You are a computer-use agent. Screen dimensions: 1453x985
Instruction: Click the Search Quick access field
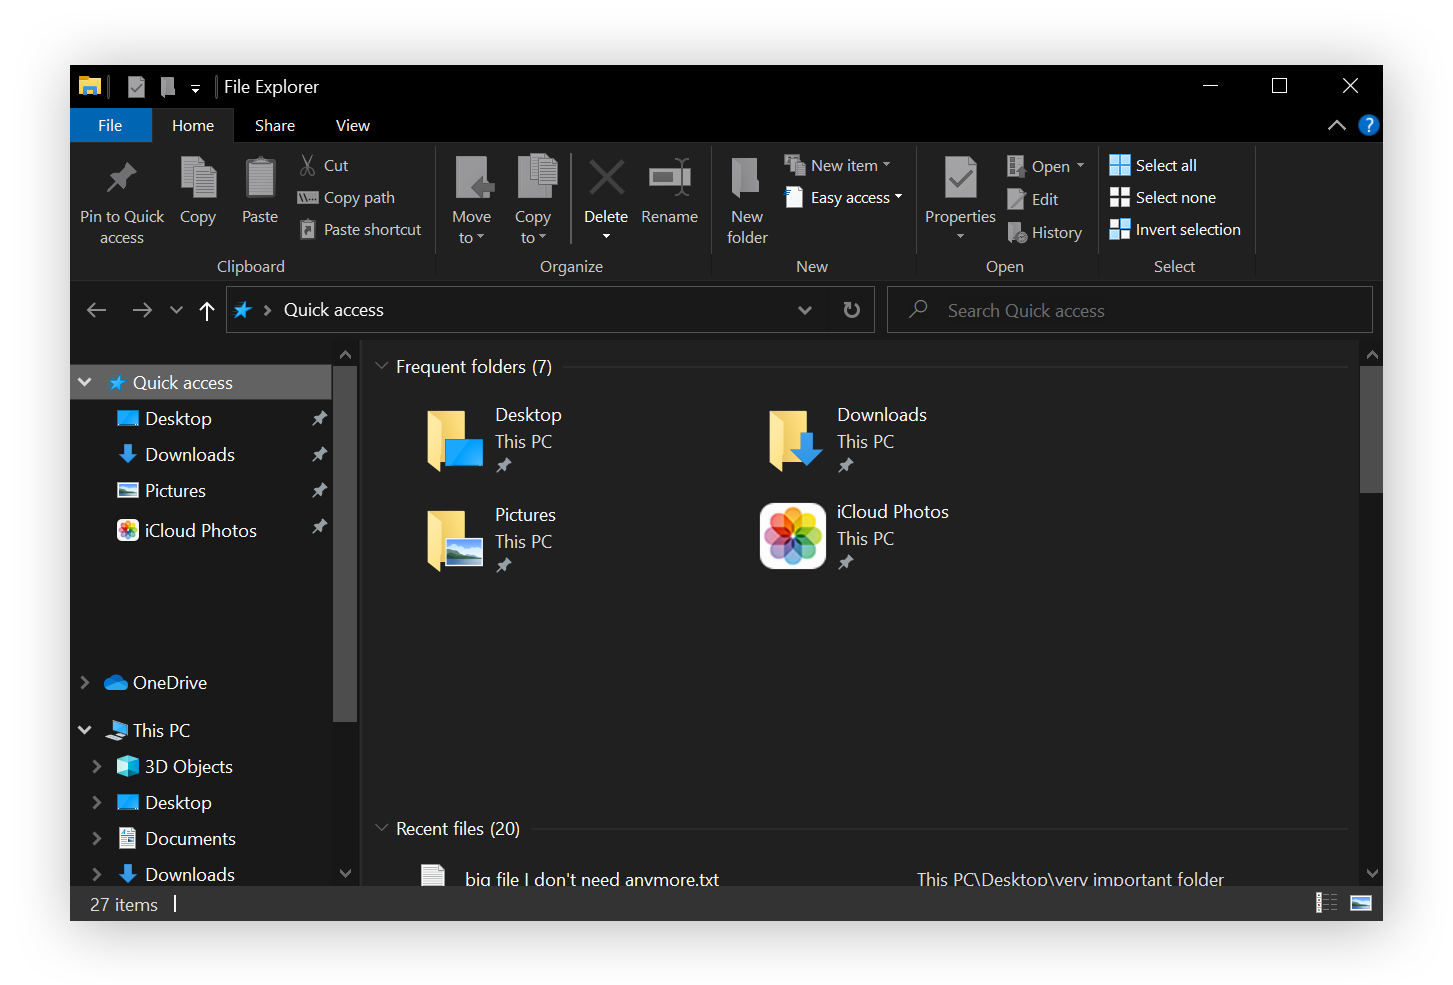(x=1130, y=310)
